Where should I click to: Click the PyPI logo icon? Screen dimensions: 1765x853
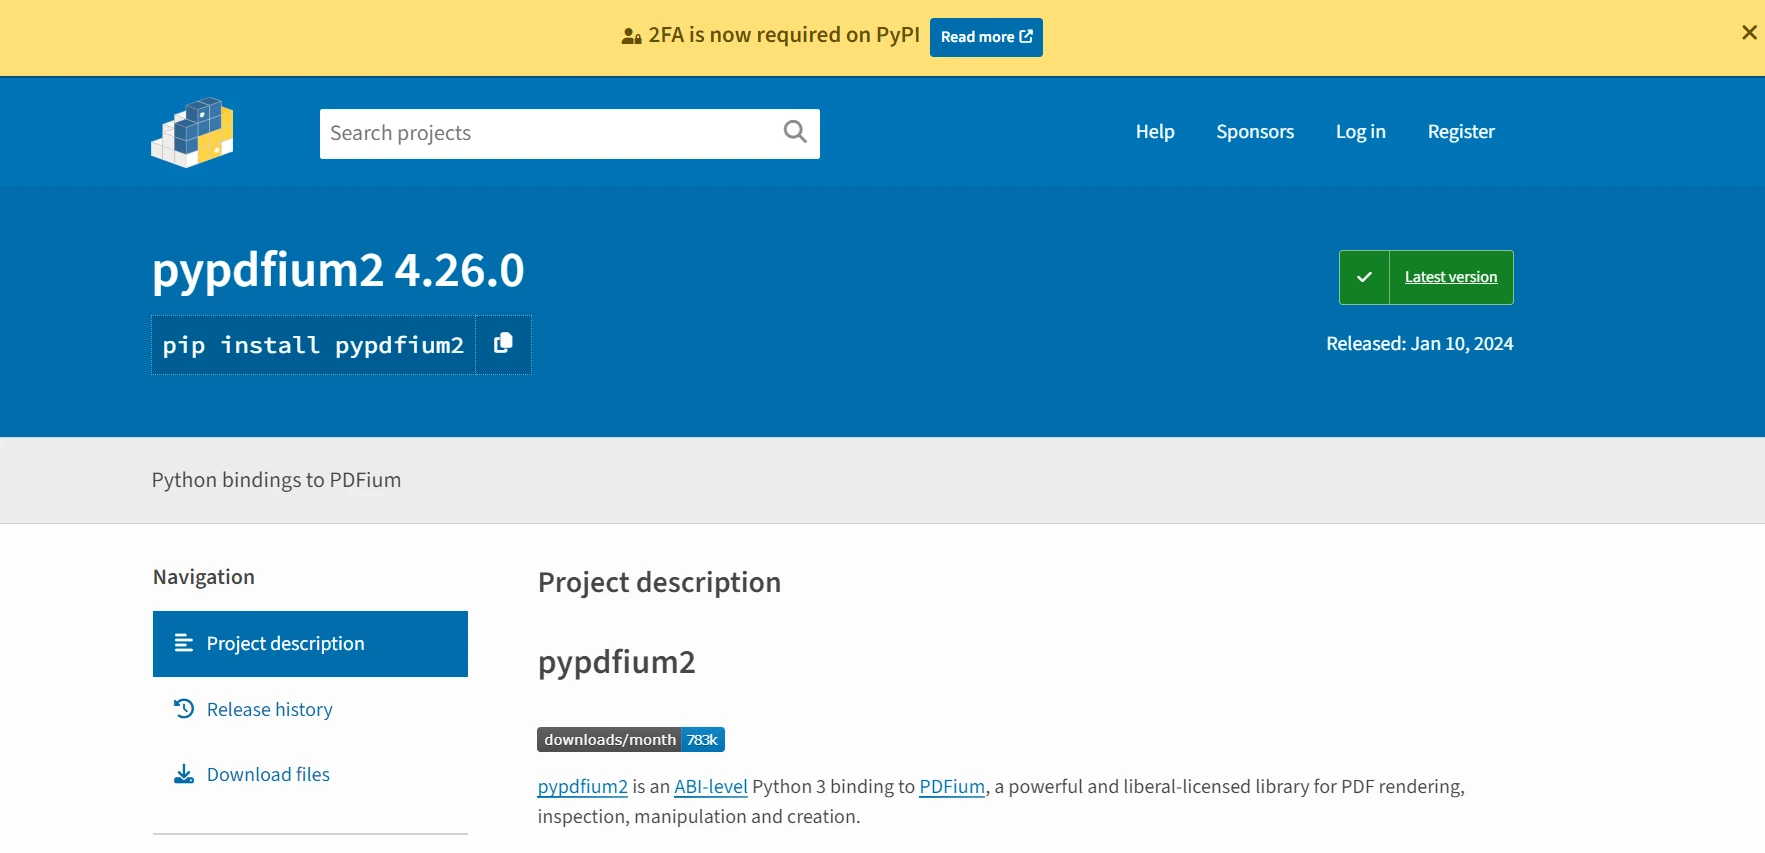192,132
